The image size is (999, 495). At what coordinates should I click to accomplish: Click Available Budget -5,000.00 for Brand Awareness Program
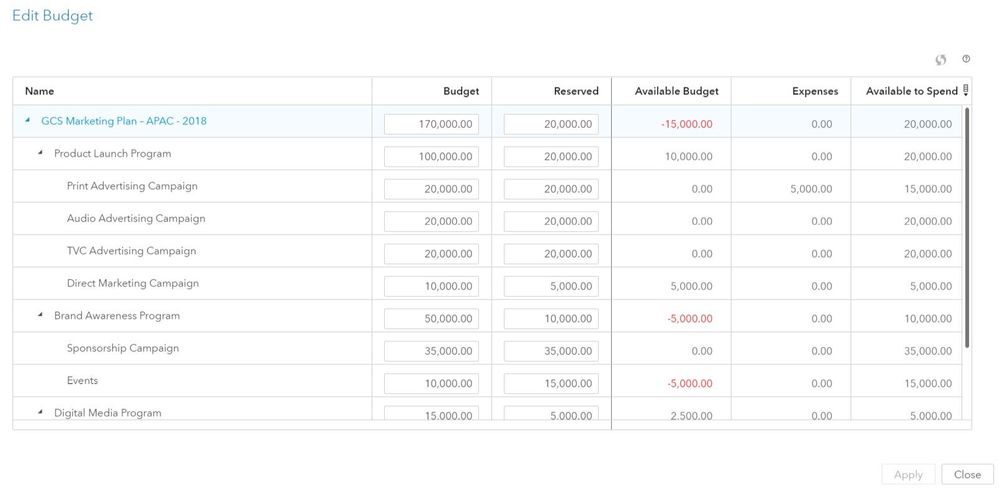(690, 319)
